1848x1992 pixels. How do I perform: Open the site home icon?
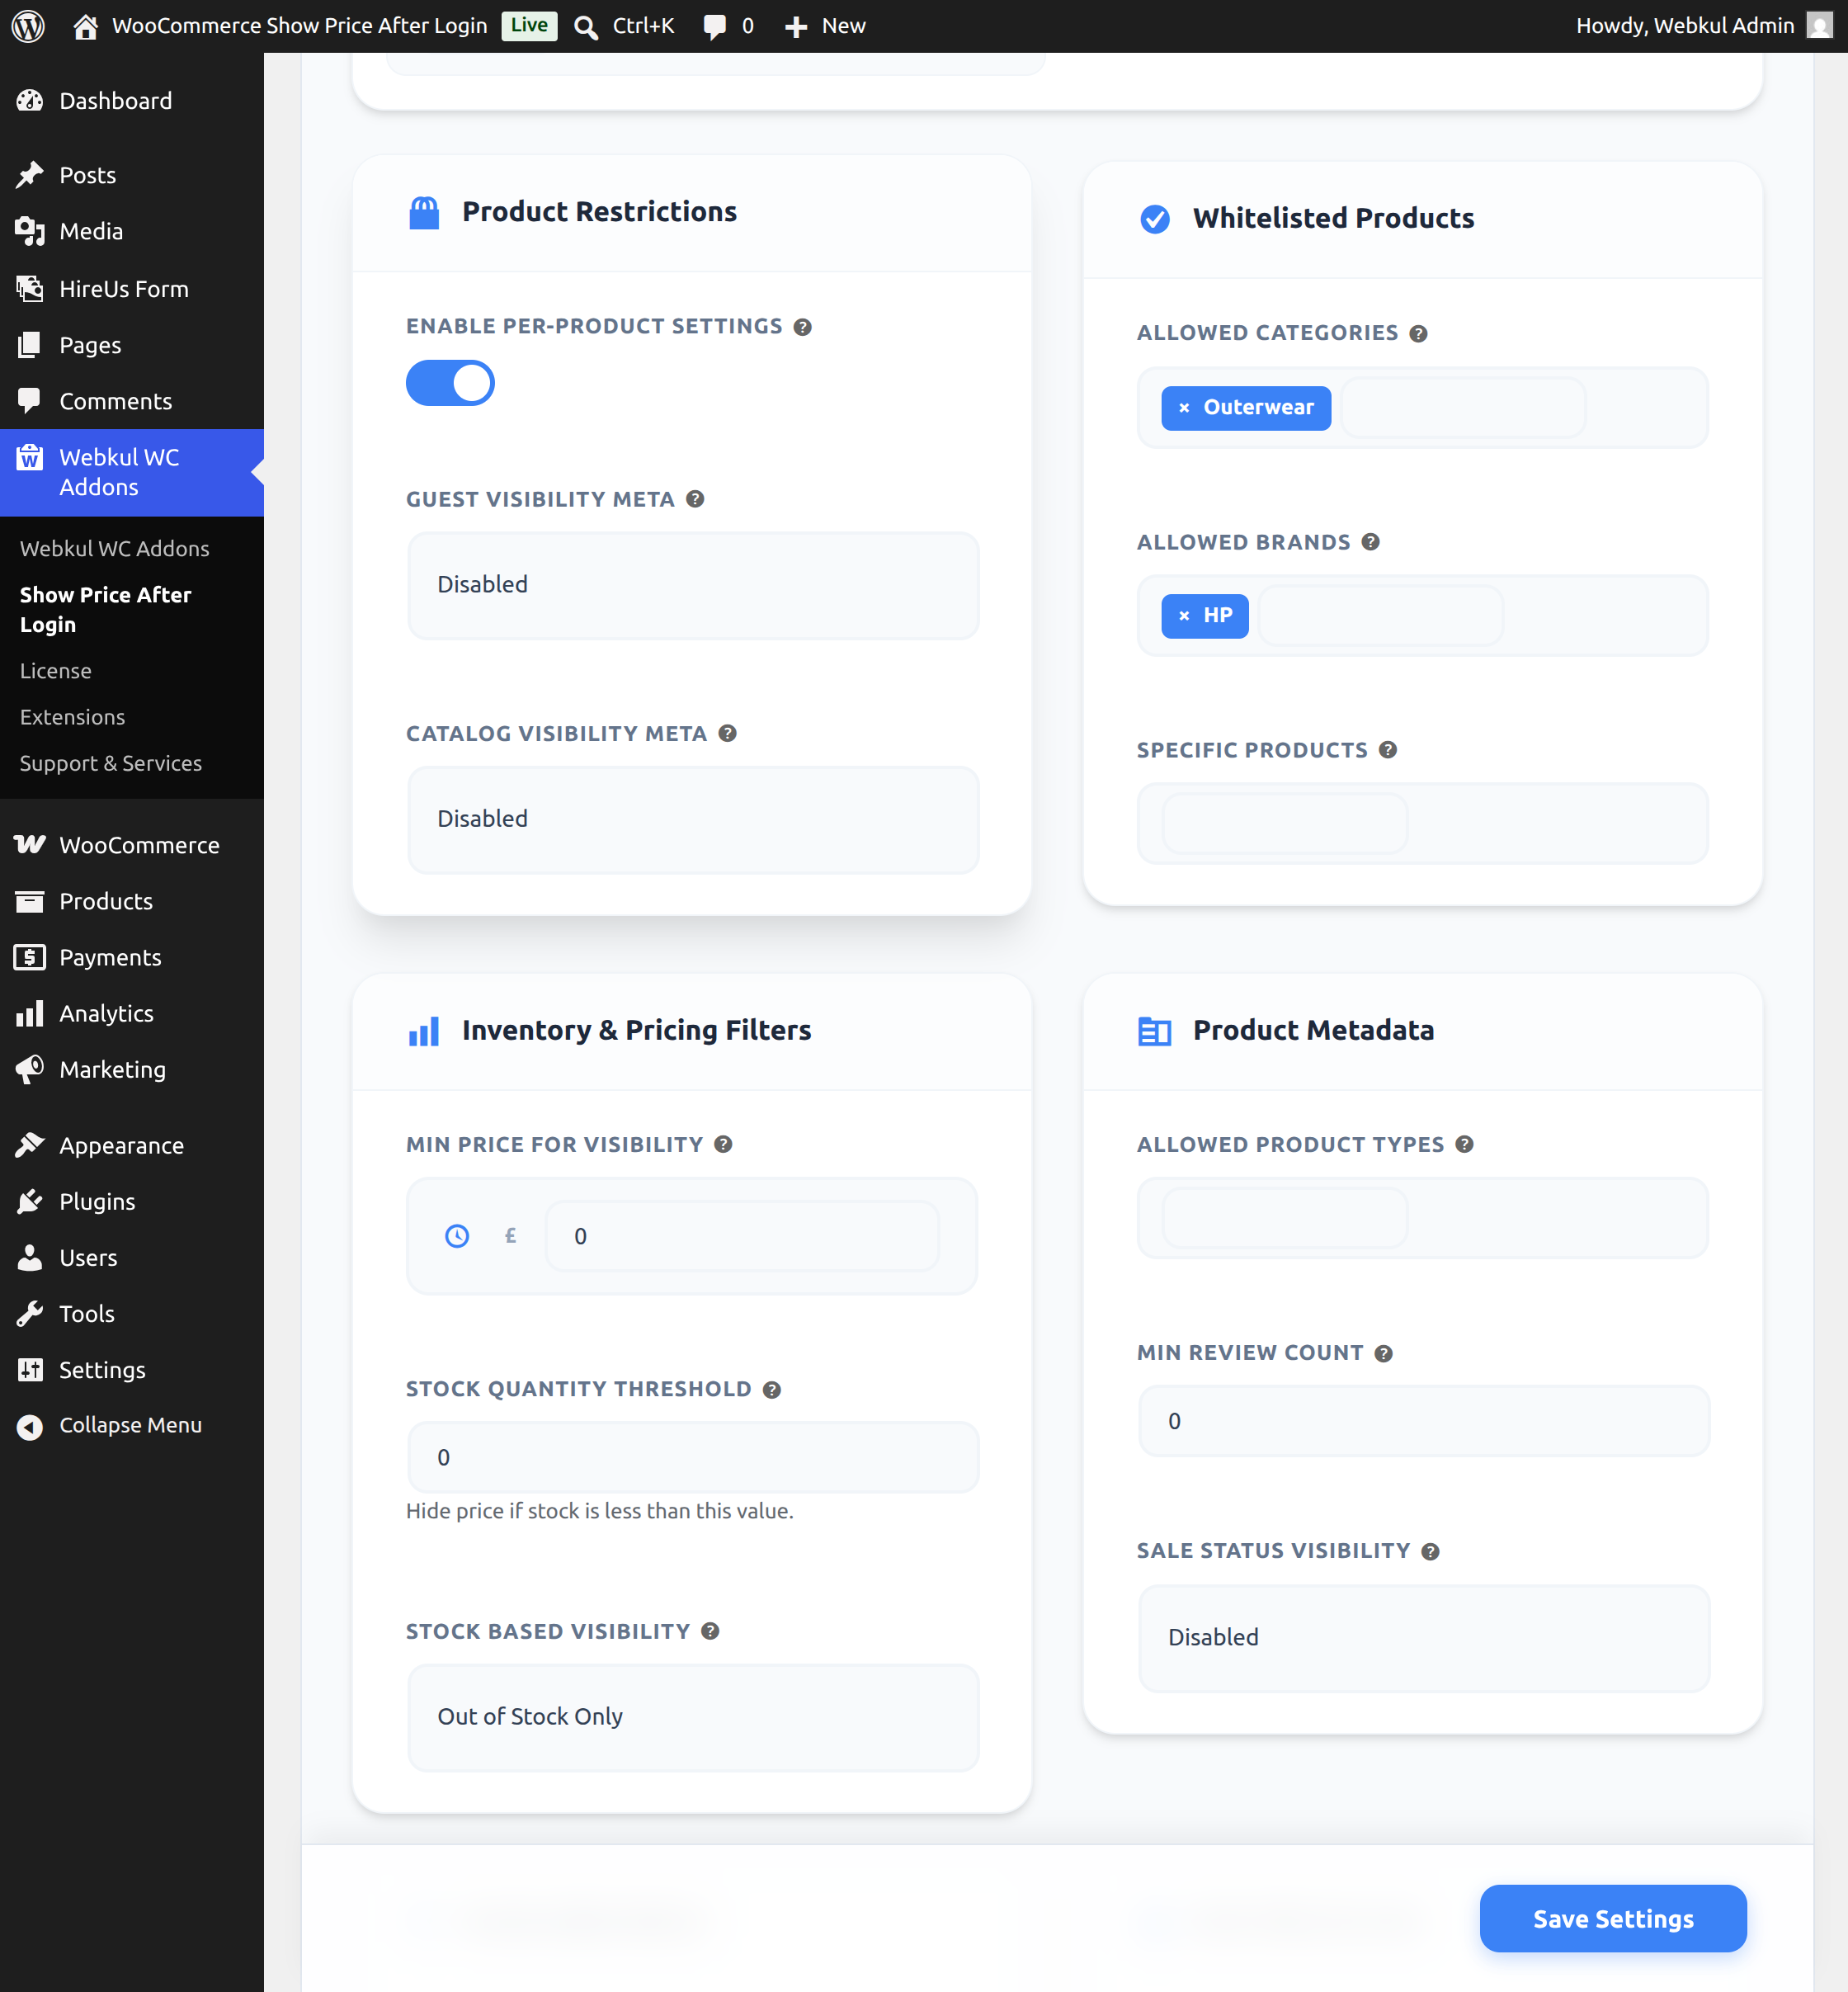86,26
